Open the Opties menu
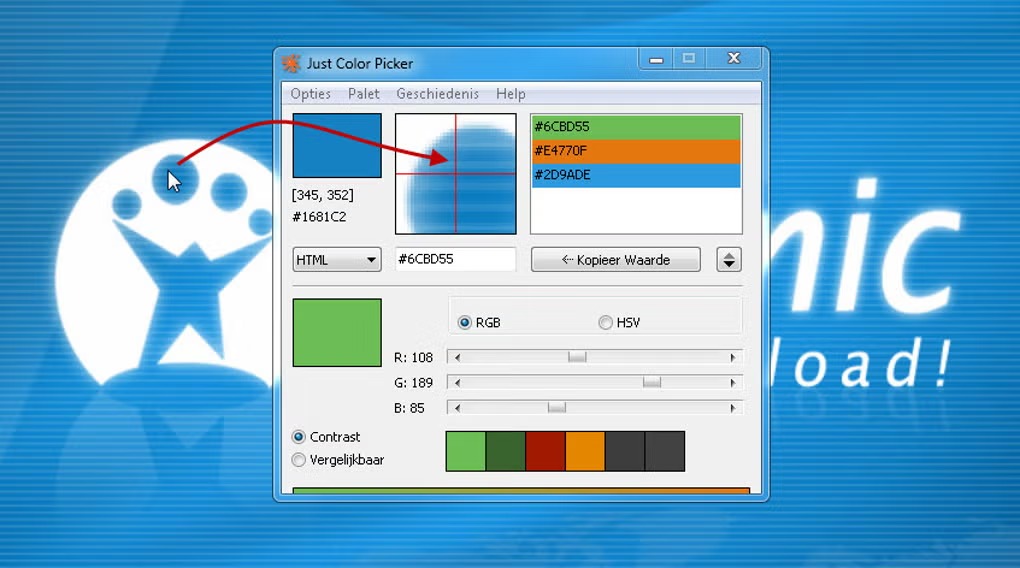Screen dimensions: 1020x568 [x=310, y=94]
